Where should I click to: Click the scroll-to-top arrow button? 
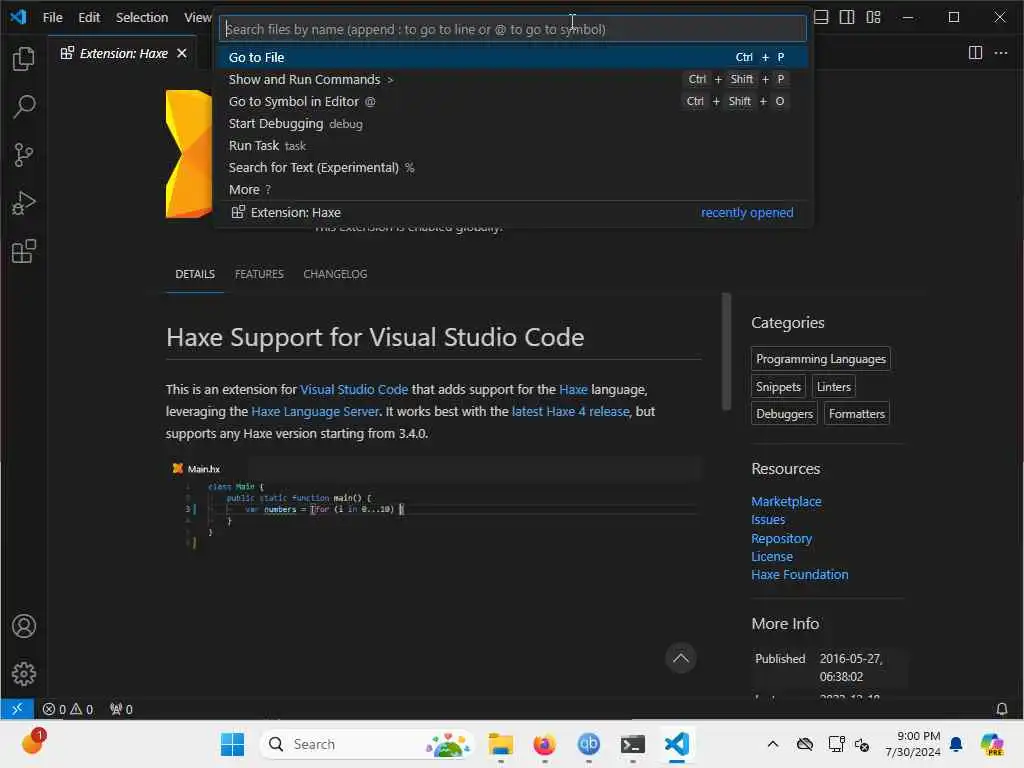pyautogui.click(x=680, y=658)
